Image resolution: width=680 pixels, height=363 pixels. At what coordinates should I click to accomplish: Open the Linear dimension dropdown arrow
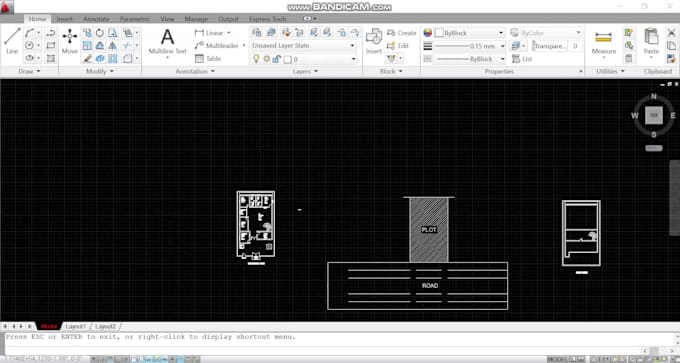(x=229, y=33)
